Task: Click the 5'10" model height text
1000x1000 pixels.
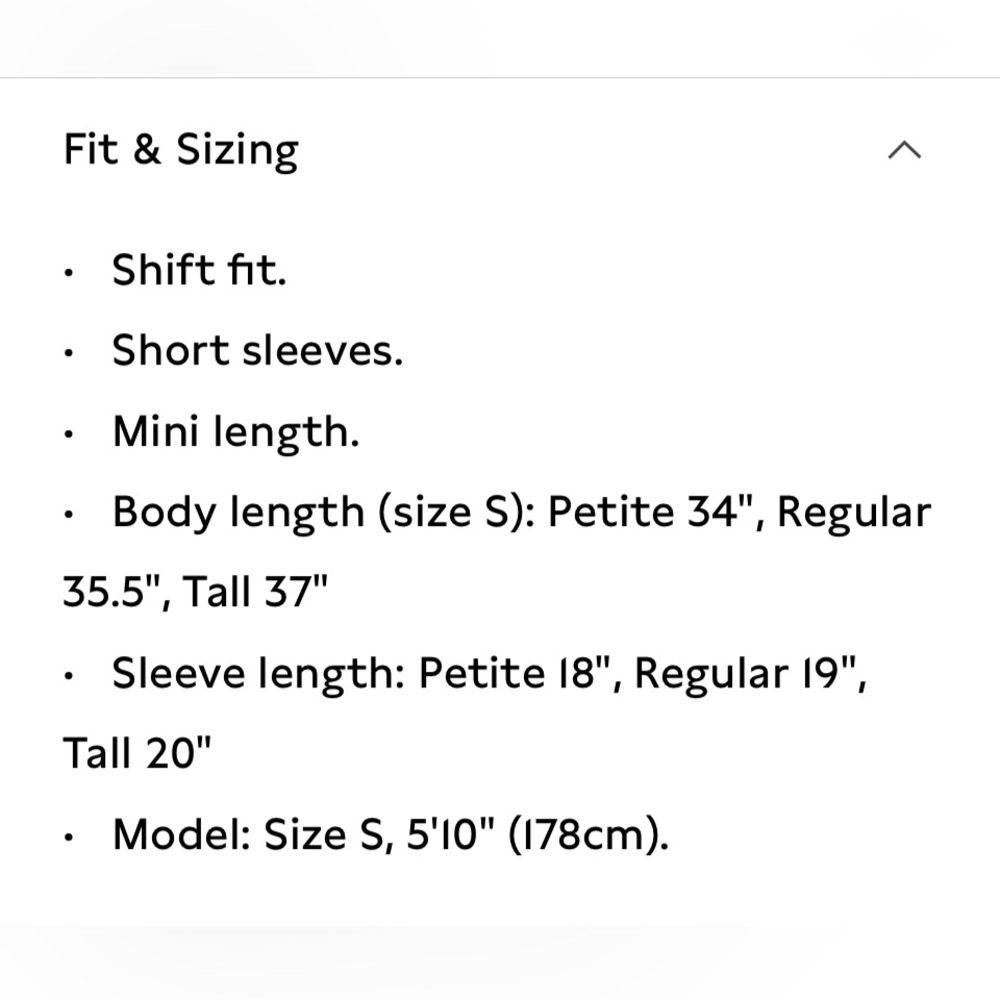Action: point(450,834)
